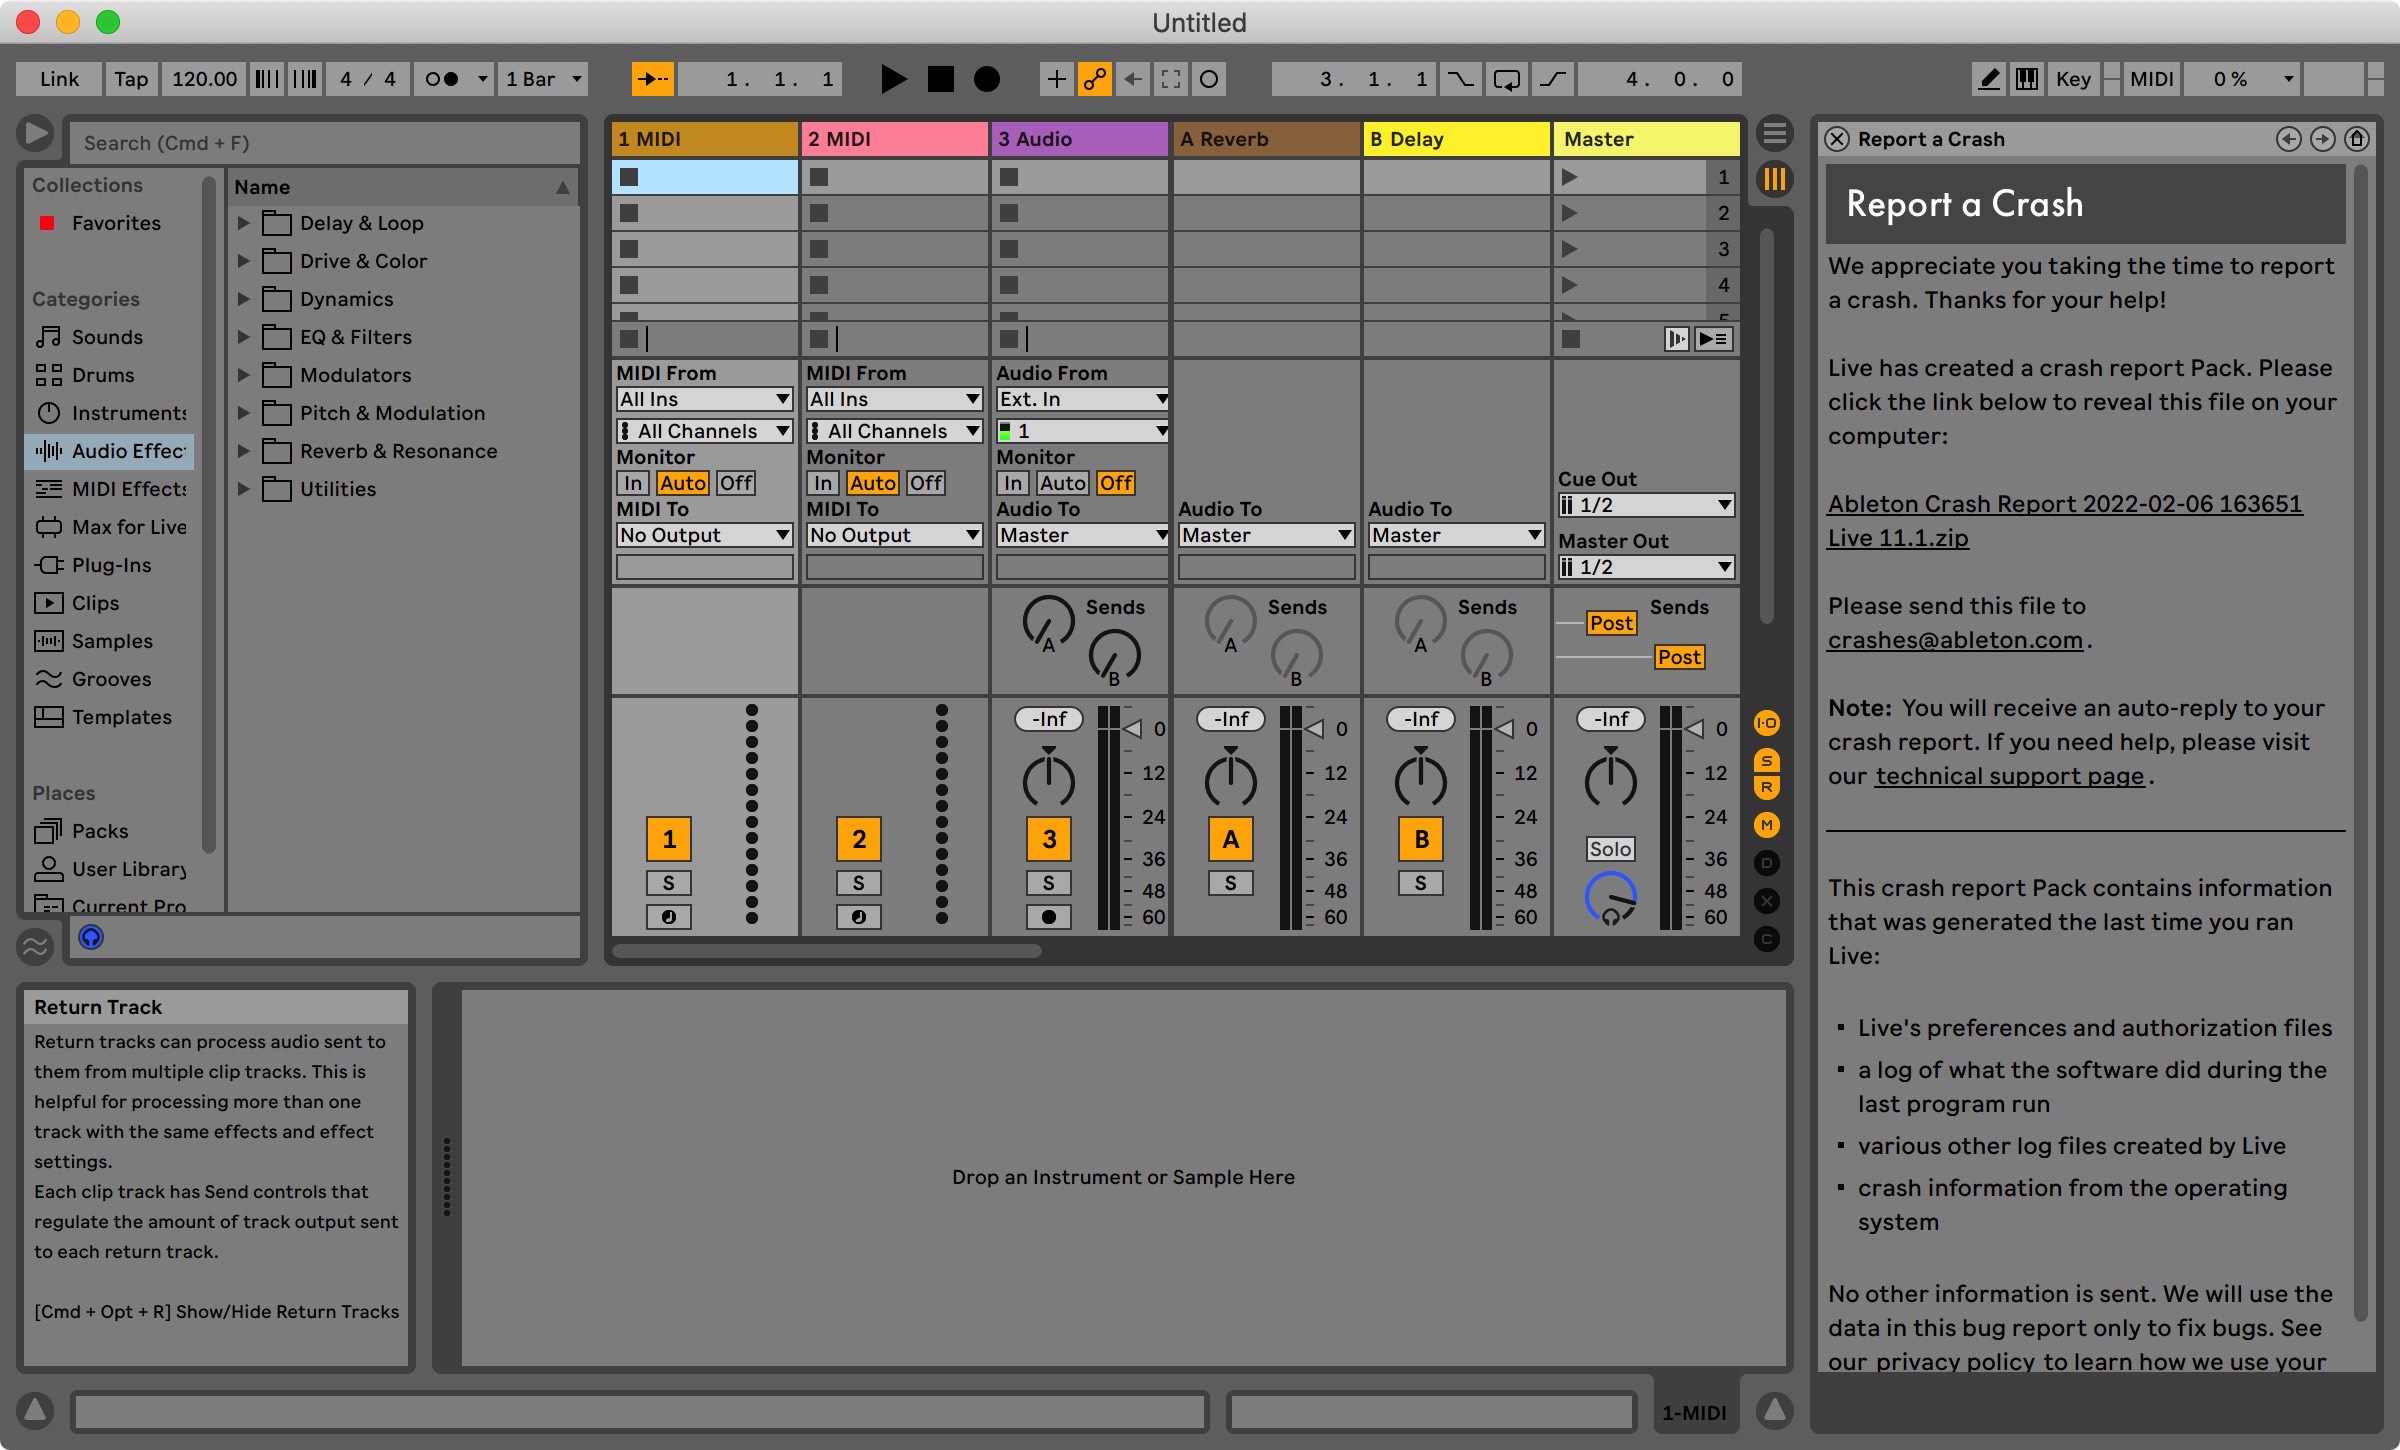2400x1450 pixels.
Task: Click the Session Record circle button
Action: coord(1209,79)
